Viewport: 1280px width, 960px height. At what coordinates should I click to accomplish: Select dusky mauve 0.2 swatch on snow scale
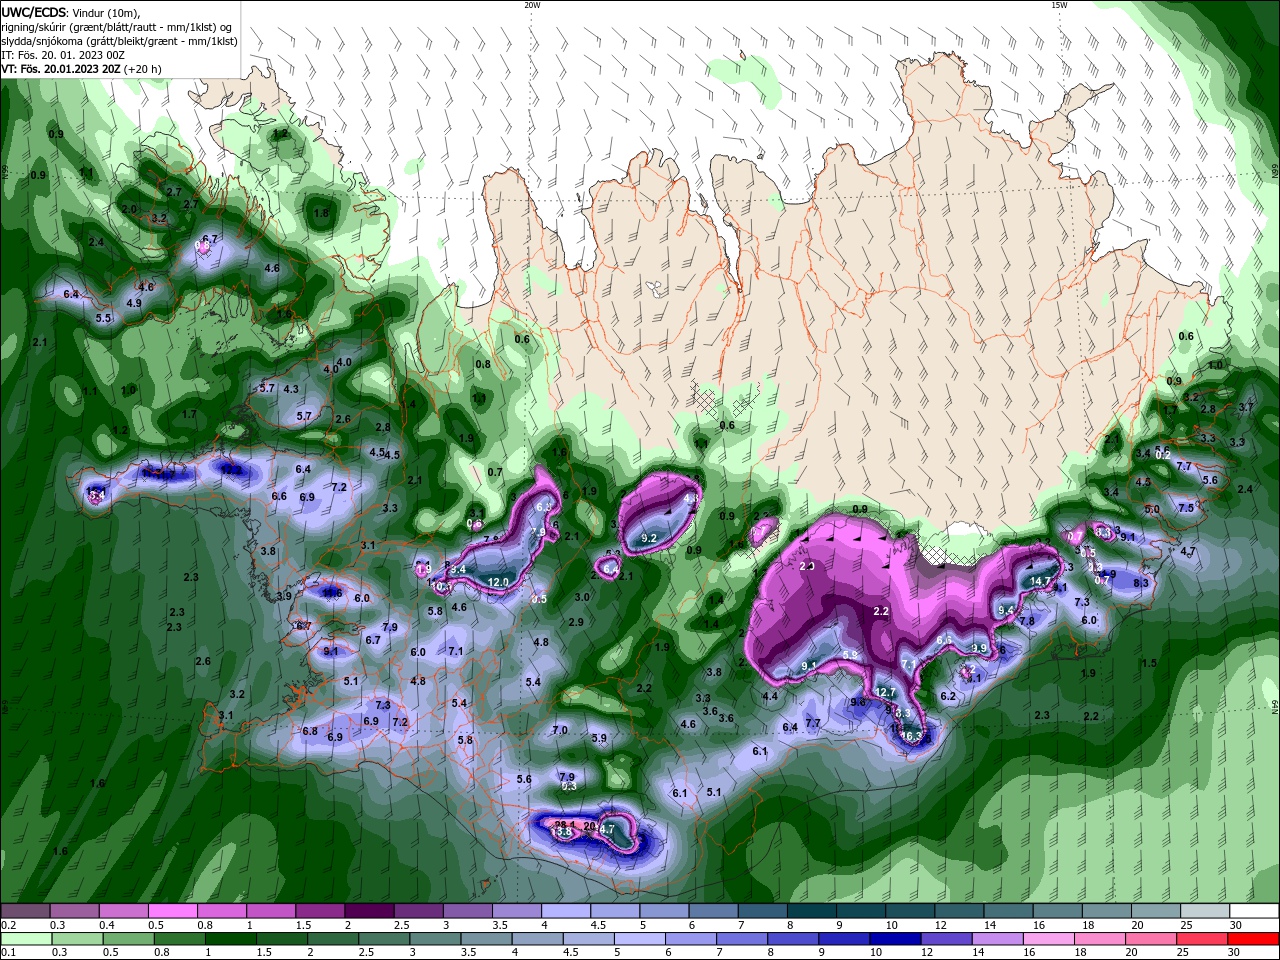coord(25,911)
